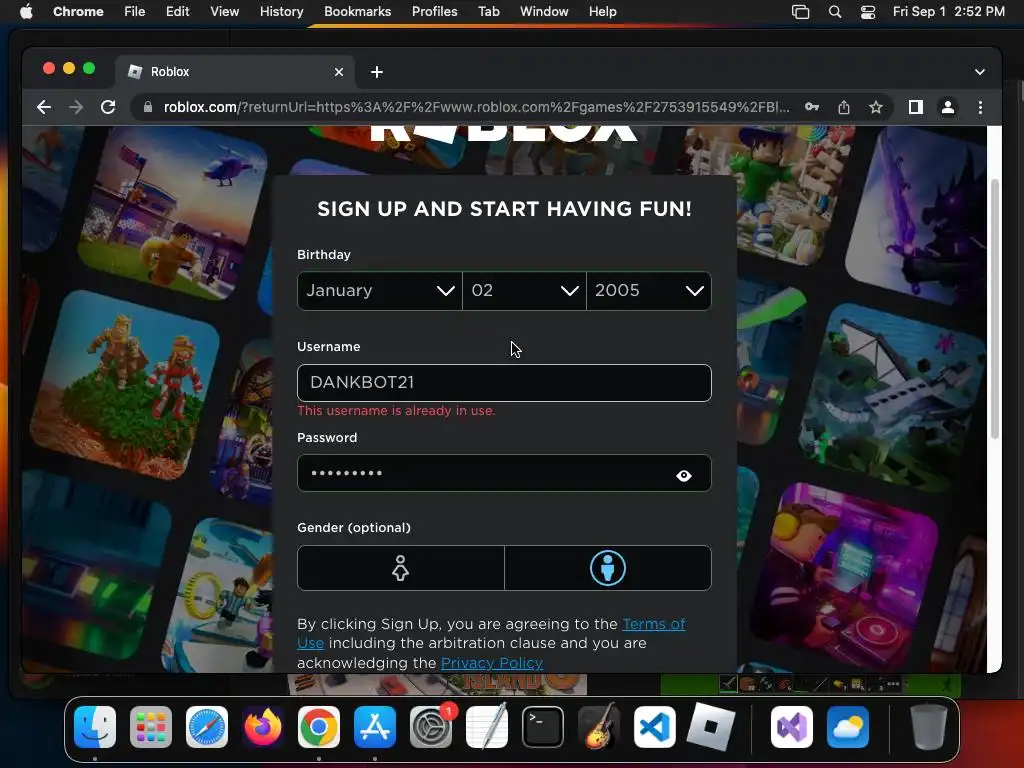Open Terminal from the Dock
Screen dimensions: 1024x768
(x=543, y=727)
